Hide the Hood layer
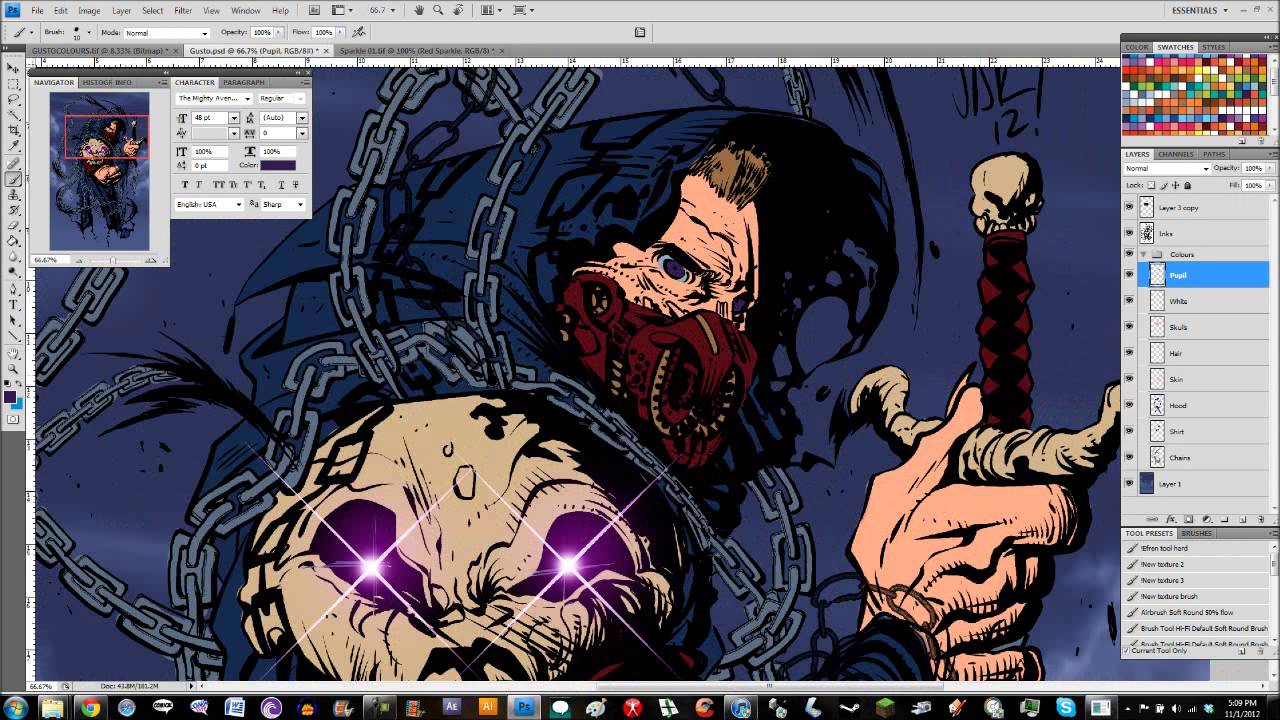 [x=1130, y=405]
